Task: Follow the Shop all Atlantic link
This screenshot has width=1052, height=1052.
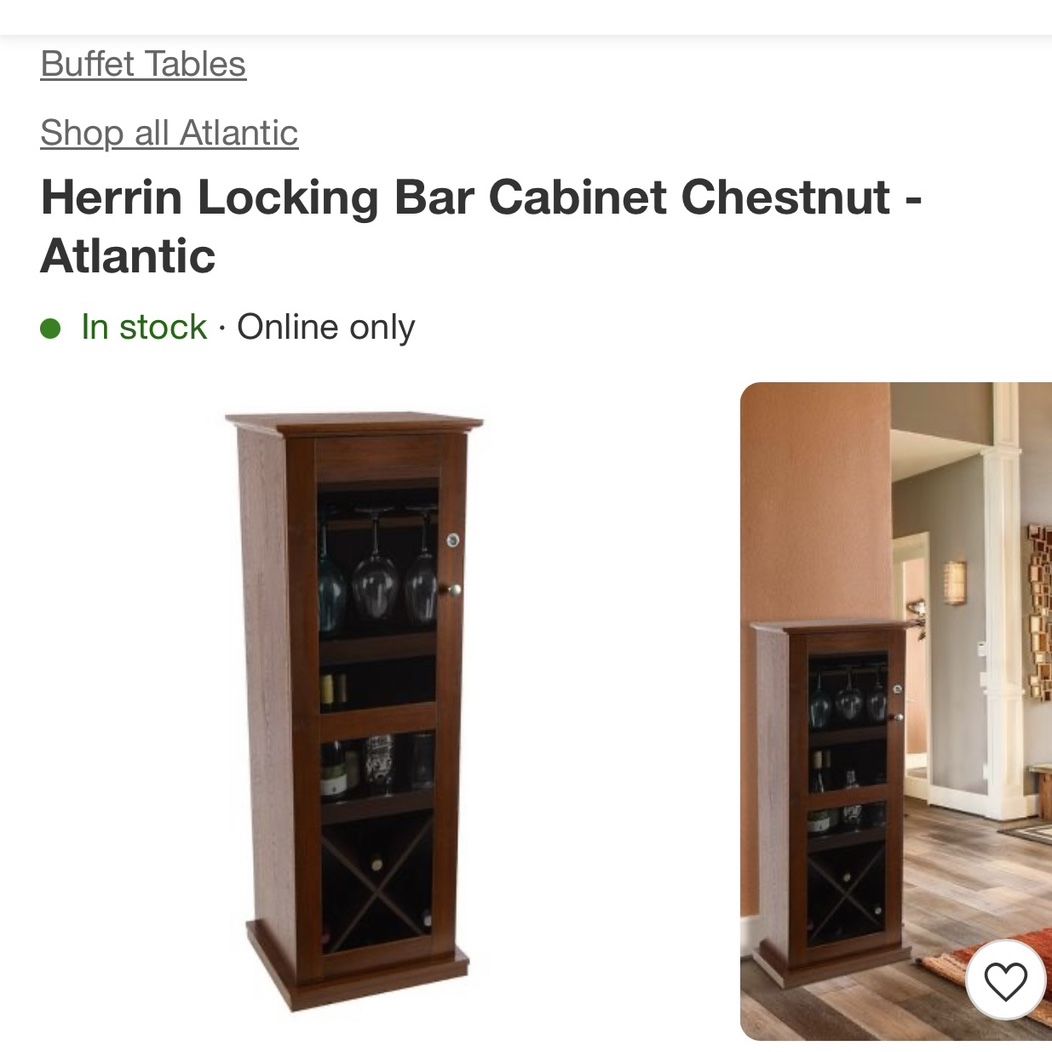Action: click(x=169, y=133)
